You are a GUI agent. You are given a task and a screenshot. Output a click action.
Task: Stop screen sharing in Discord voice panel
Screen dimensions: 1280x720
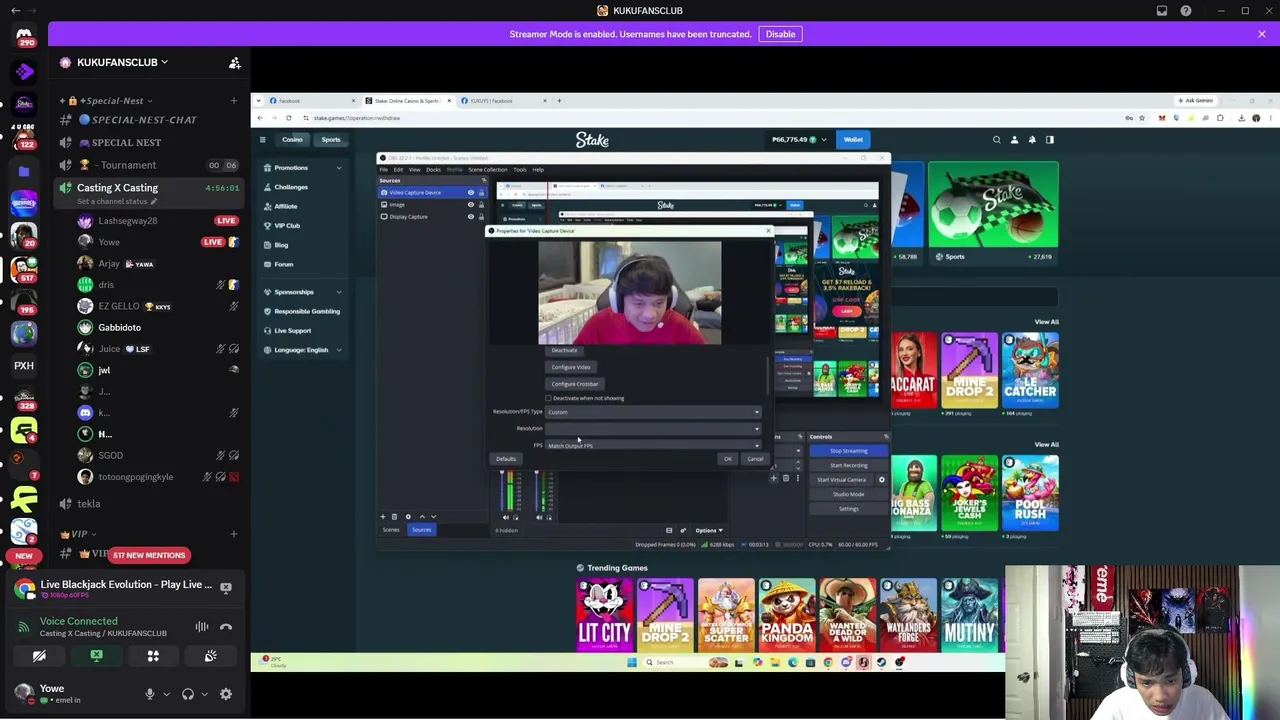(x=96, y=656)
